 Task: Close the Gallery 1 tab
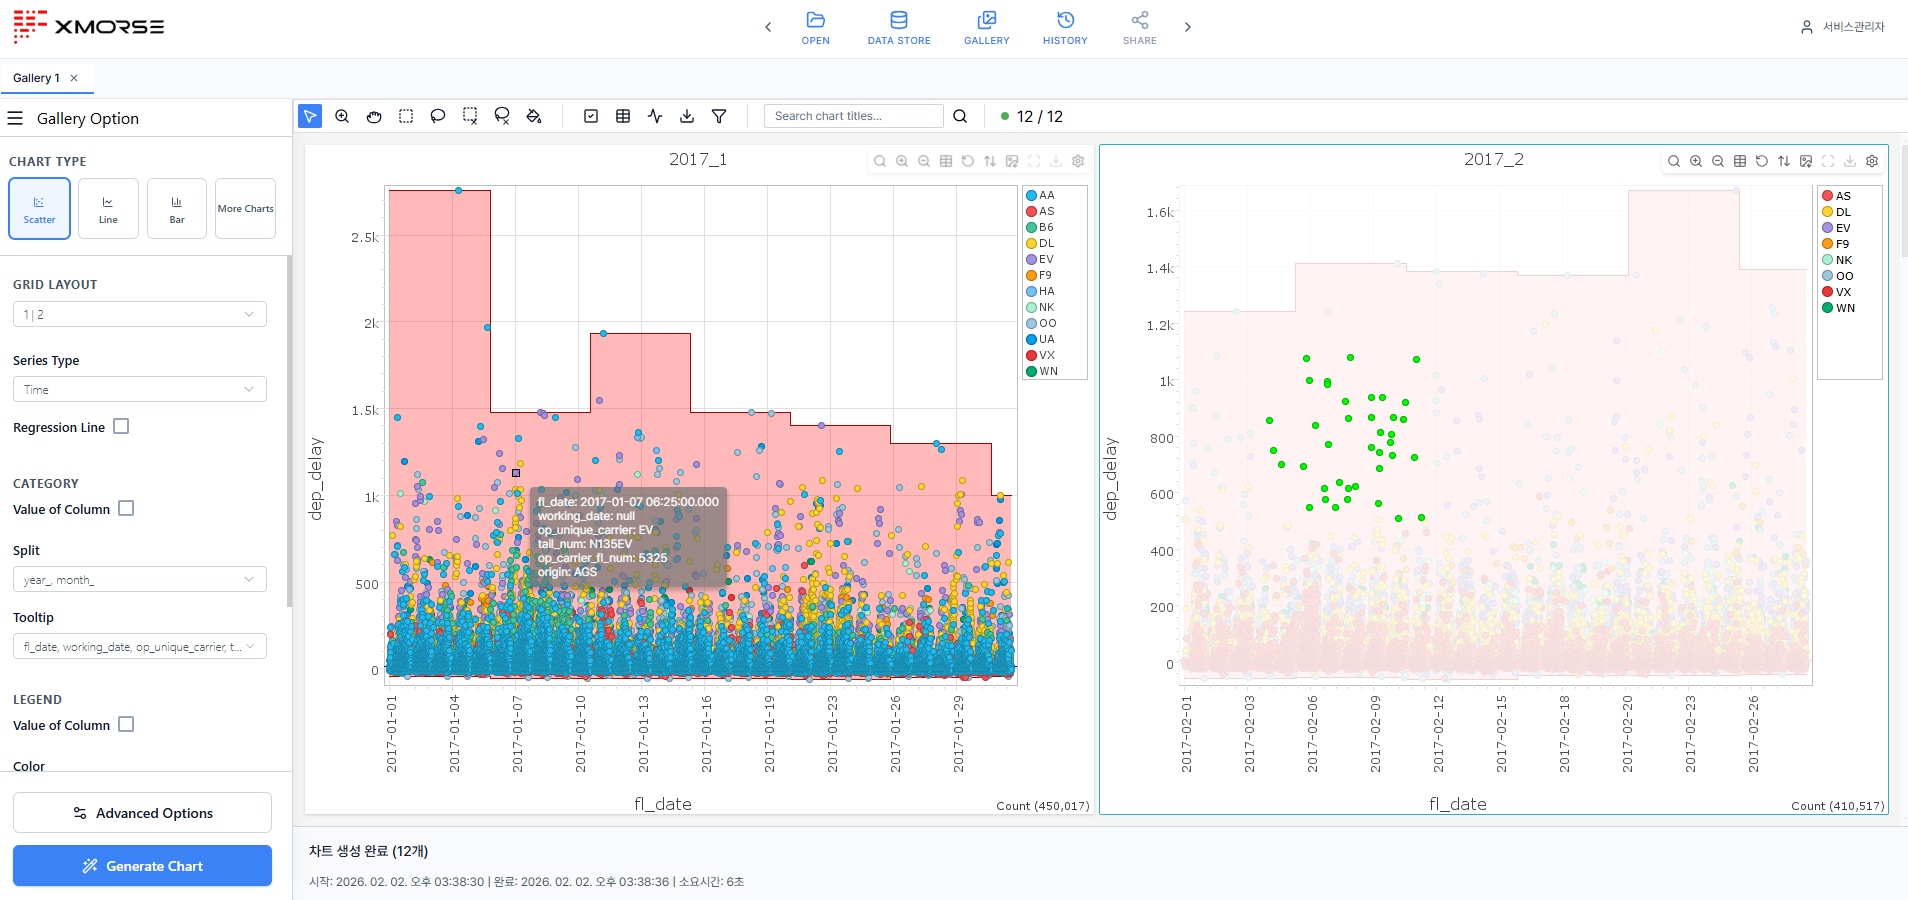[x=74, y=78]
